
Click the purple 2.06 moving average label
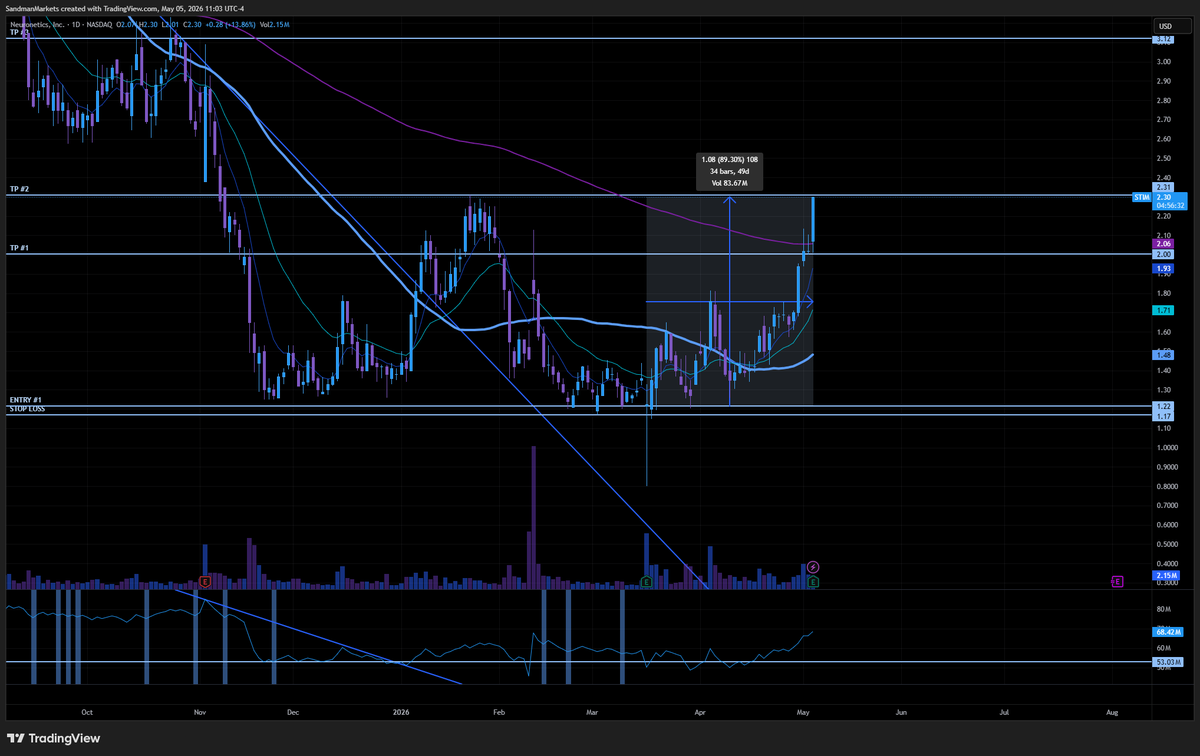click(x=1163, y=244)
